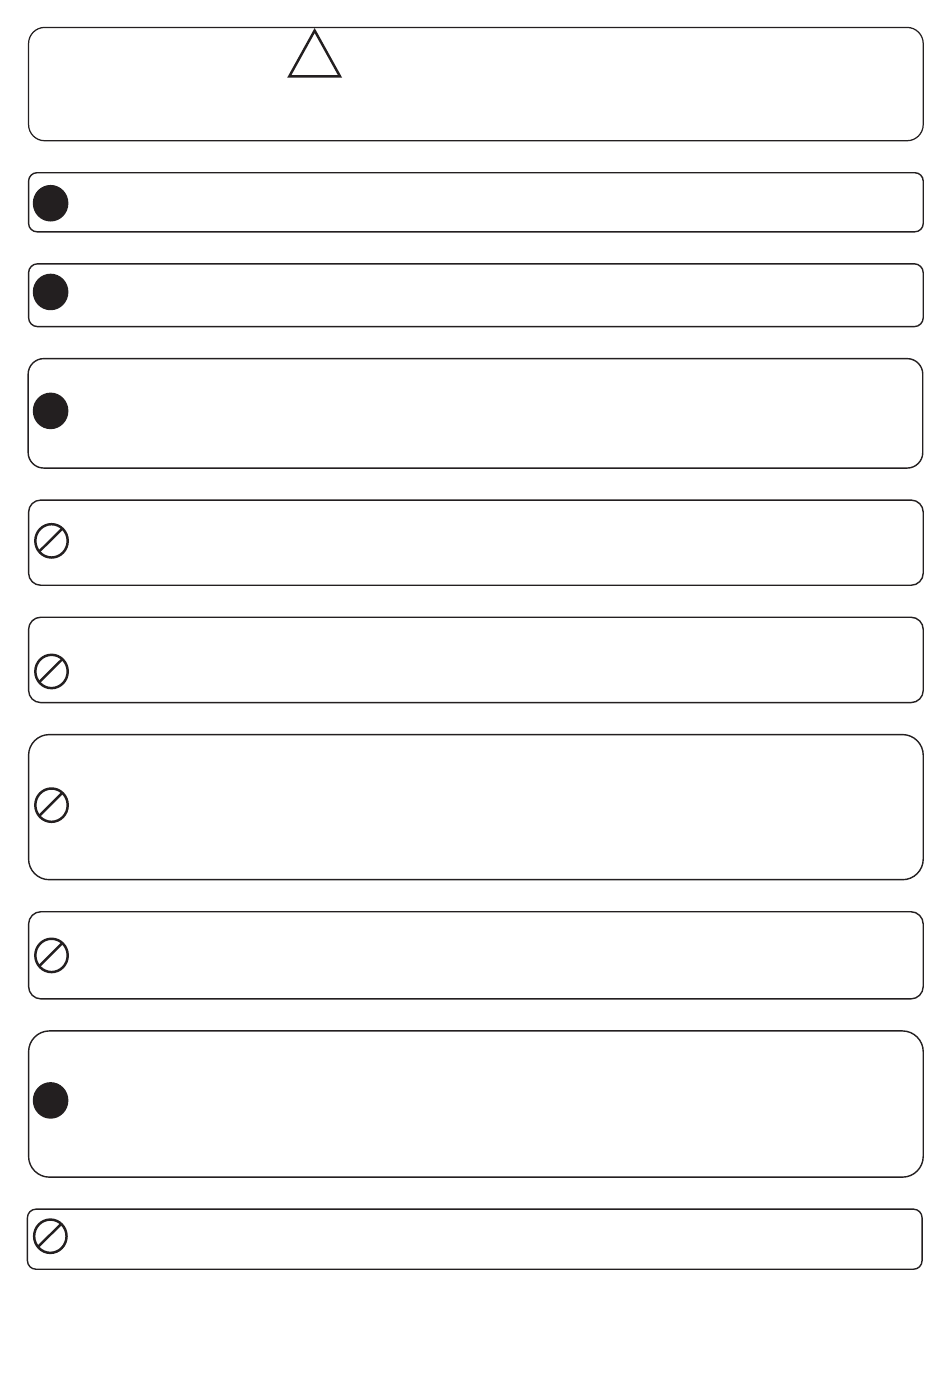Click the first prohibition circle-slash icon
The image size is (950, 1384).
click(52, 541)
